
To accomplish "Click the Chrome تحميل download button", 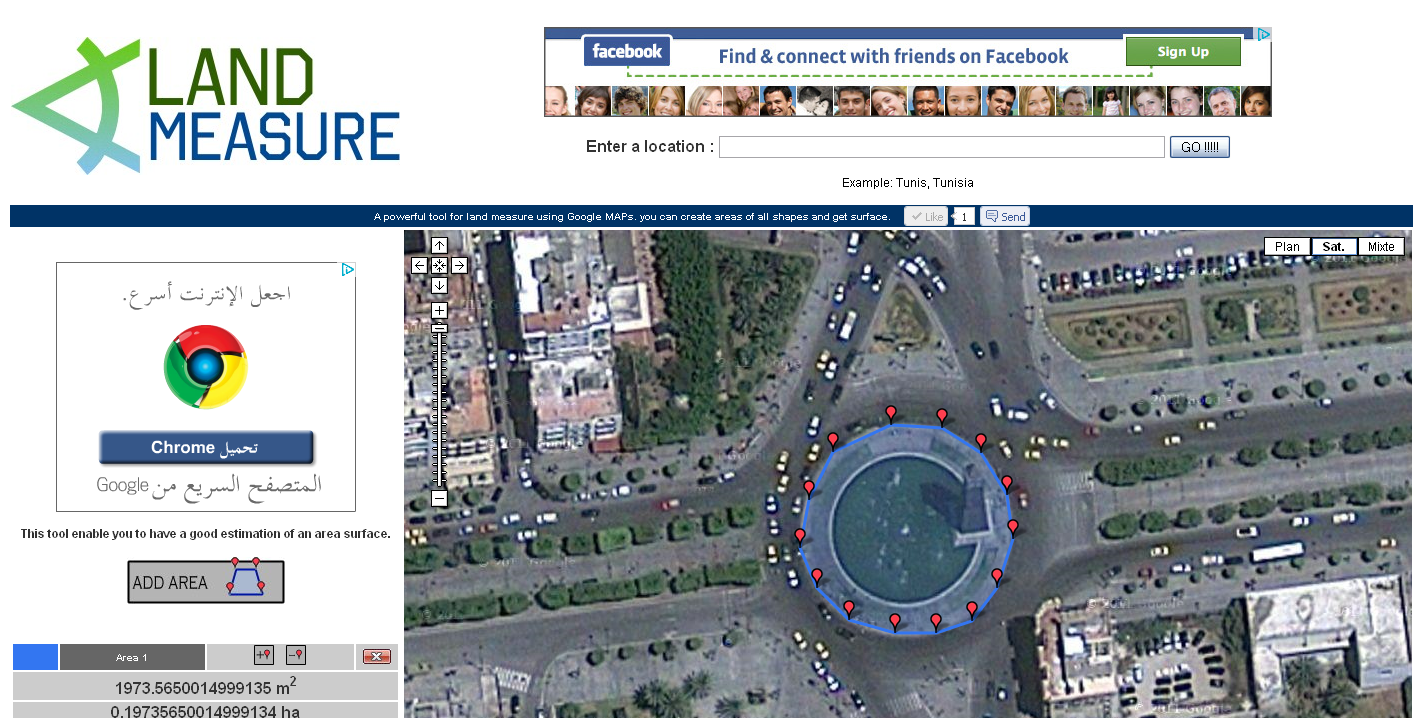I will 206,447.
